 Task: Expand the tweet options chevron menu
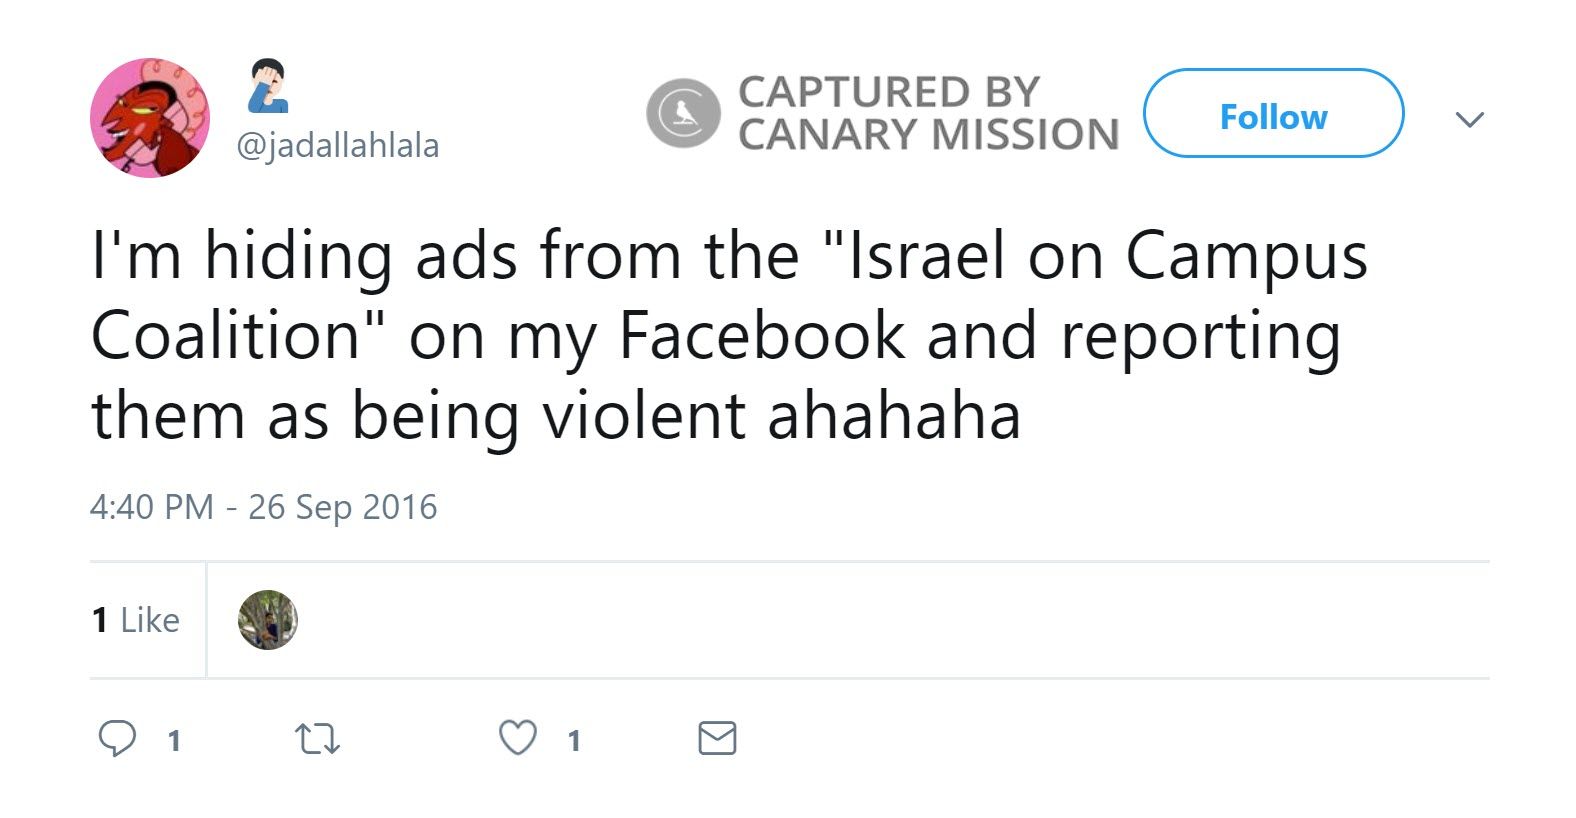click(x=1469, y=120)
